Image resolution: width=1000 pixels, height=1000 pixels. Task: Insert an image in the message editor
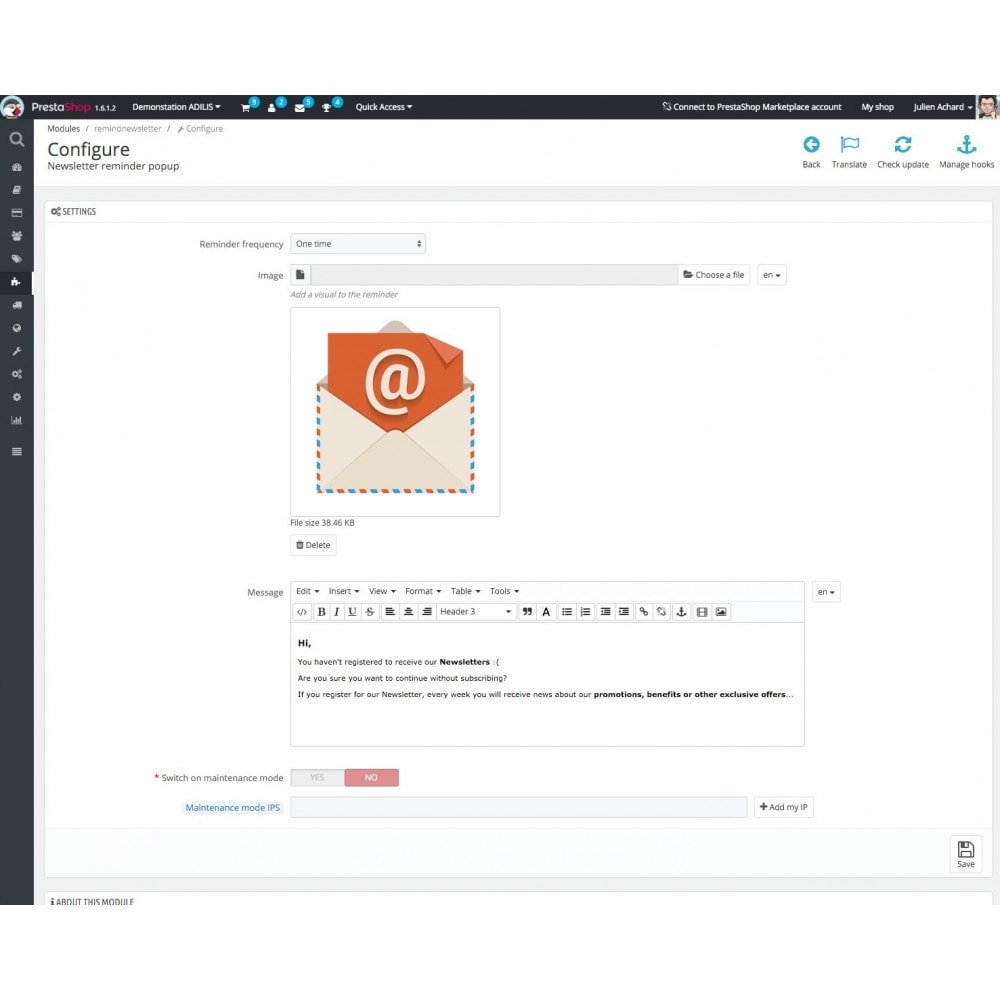tap(721, 612)
